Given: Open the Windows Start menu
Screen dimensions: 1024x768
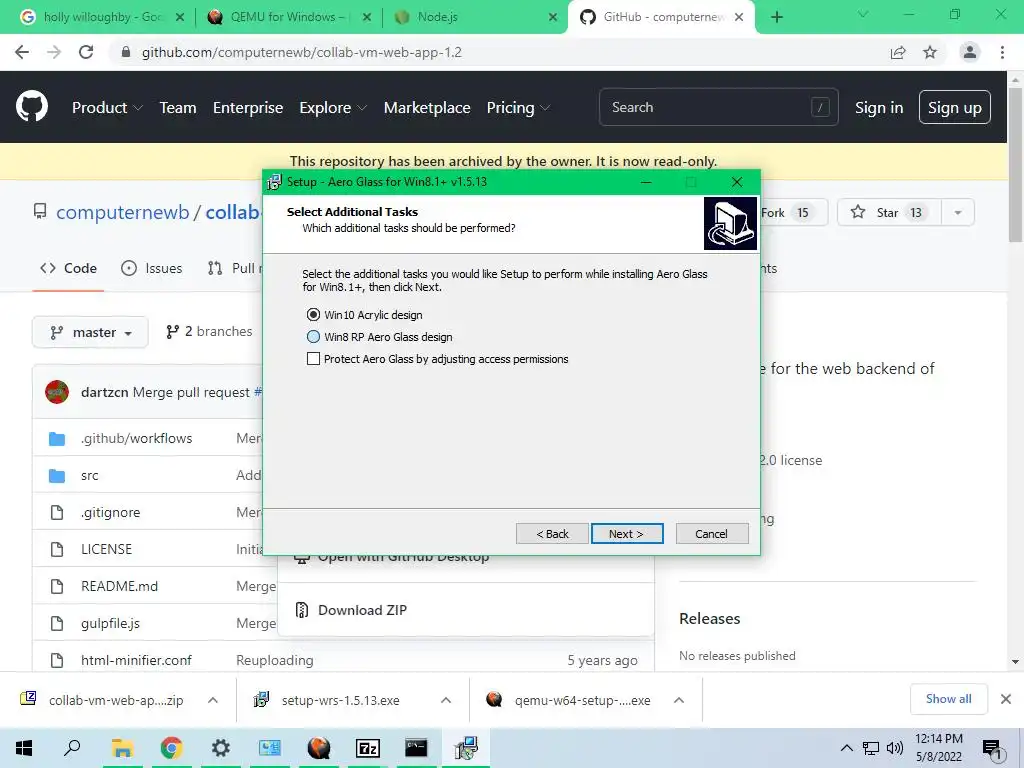Looking at the screenshot, I should click(24, 748).
